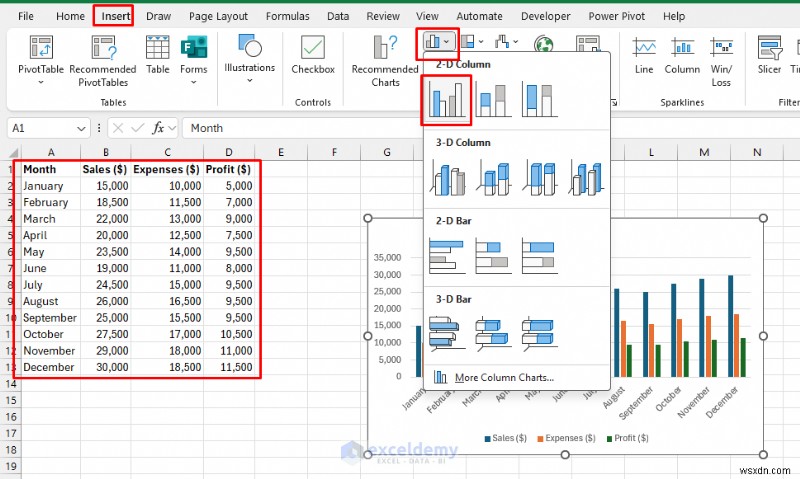The width and height of the screenshot is (800, 479).
Task: Select the Profit ($) header cell
Action: 229,169
